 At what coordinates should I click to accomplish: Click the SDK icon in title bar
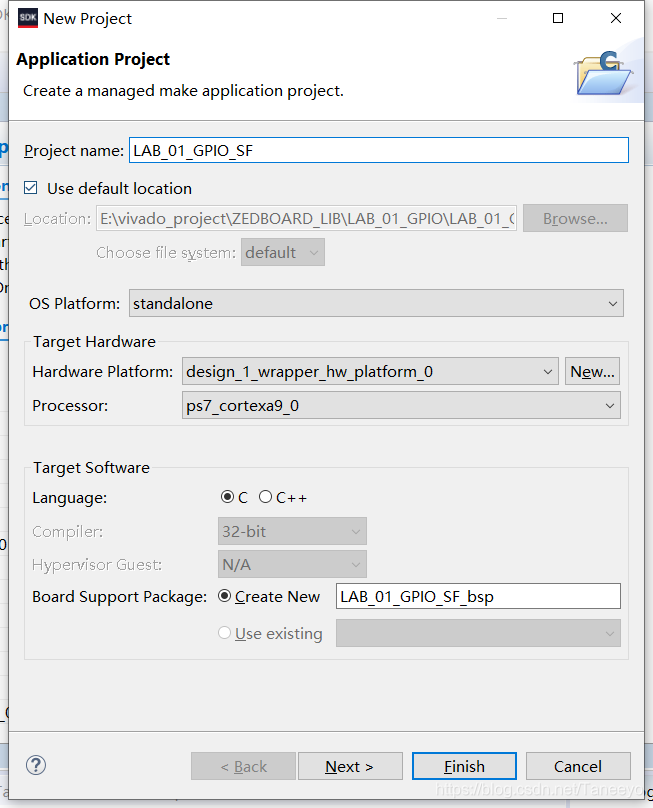[27, 18]
